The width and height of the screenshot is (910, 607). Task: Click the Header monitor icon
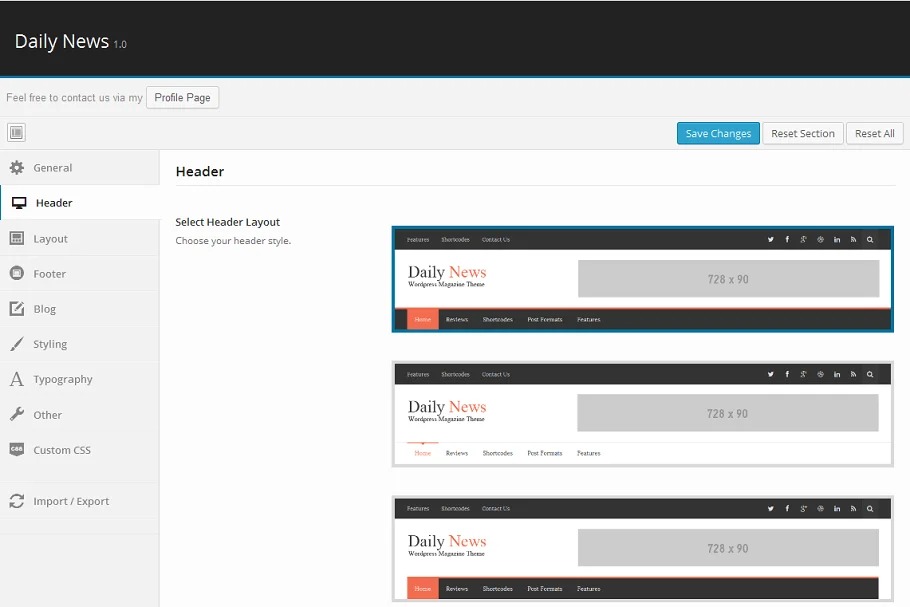point(19,203)
